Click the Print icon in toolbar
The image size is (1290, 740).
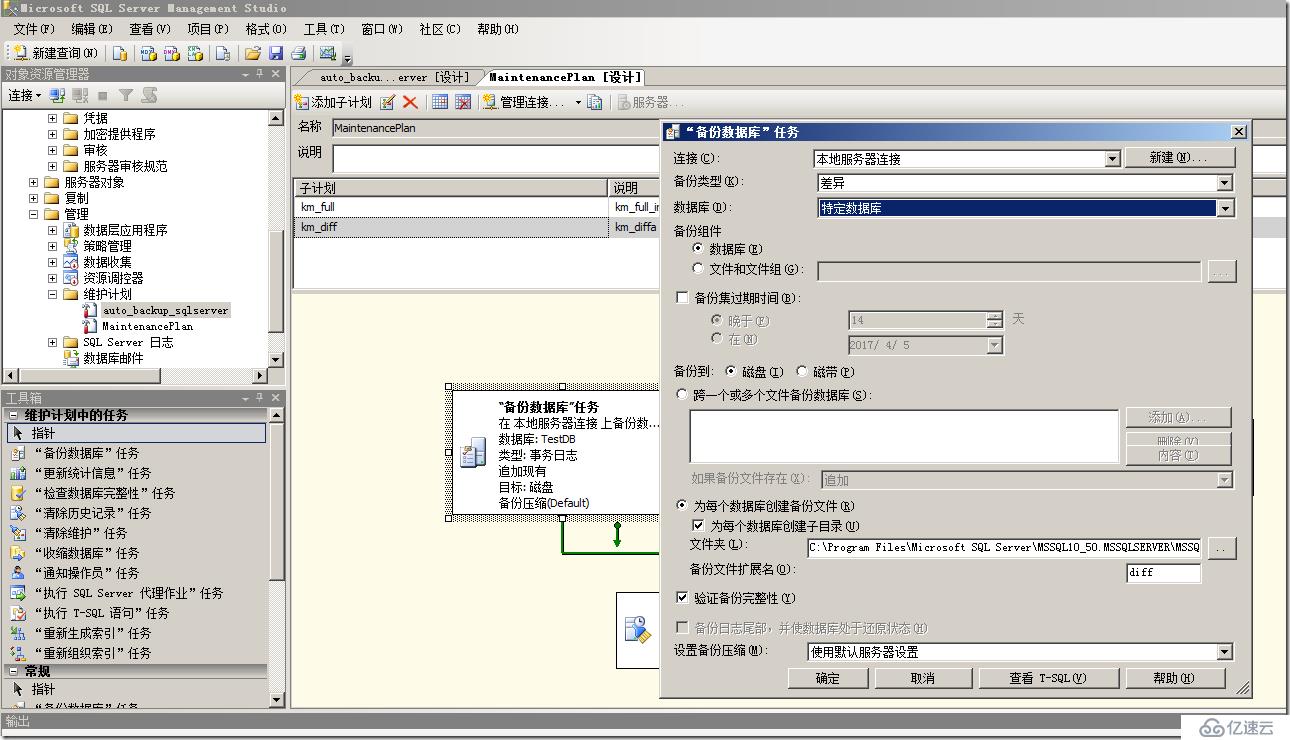pos(298,53)
